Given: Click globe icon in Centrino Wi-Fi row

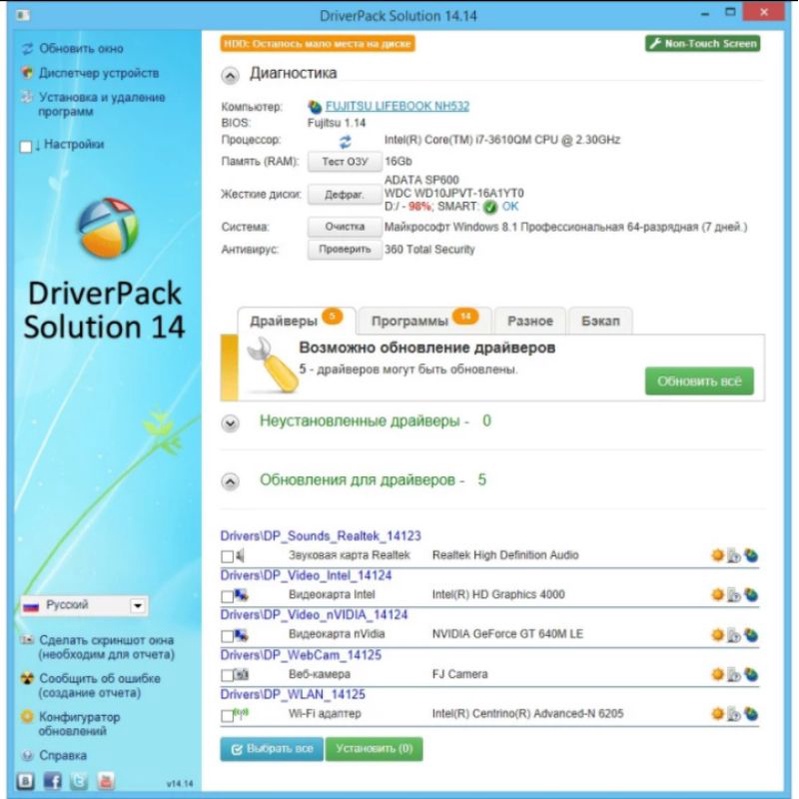Looking at the screenshot, I should click(751, 713).
